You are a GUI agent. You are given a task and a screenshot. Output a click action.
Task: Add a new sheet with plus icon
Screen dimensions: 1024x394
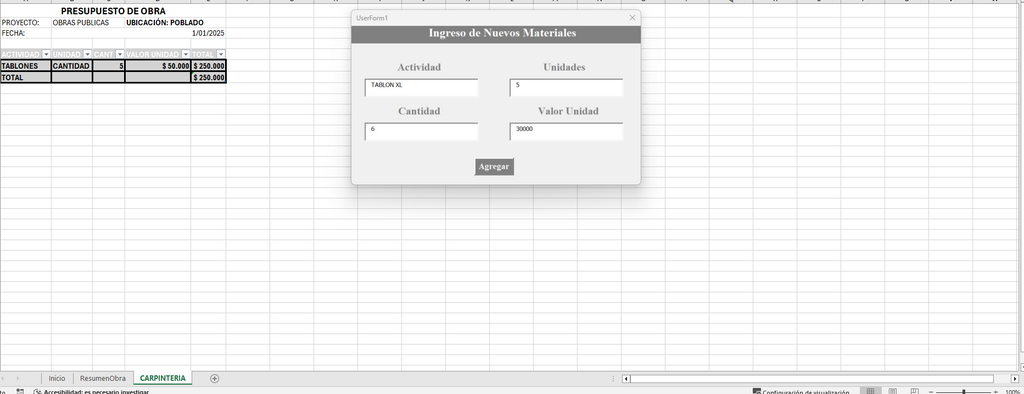tap(214, 378)
